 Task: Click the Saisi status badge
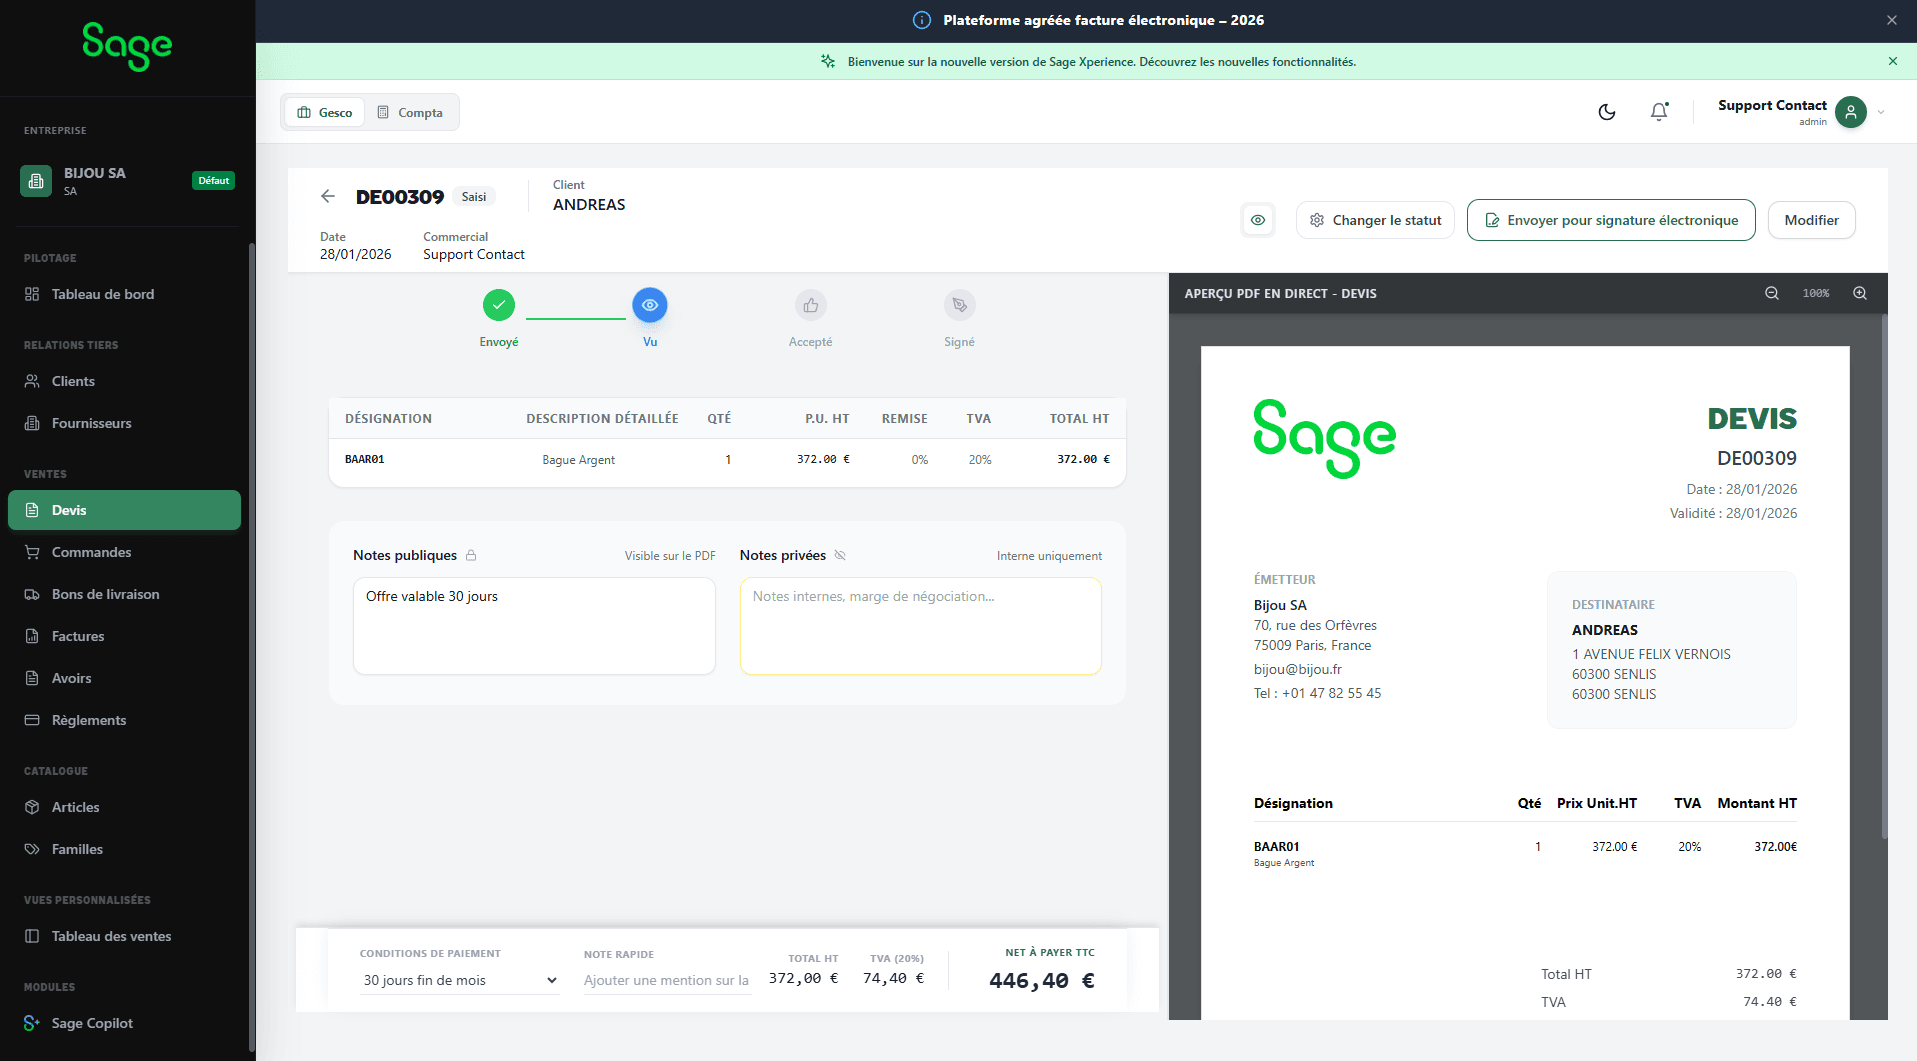coord(474,196)
